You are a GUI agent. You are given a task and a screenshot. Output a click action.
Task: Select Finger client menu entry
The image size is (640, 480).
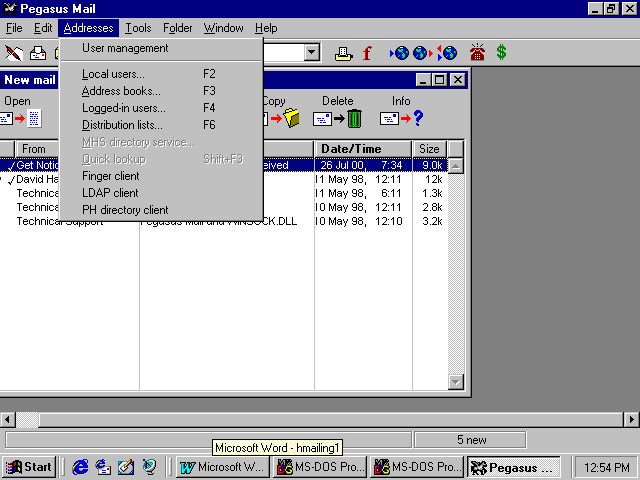click(161, 176)
